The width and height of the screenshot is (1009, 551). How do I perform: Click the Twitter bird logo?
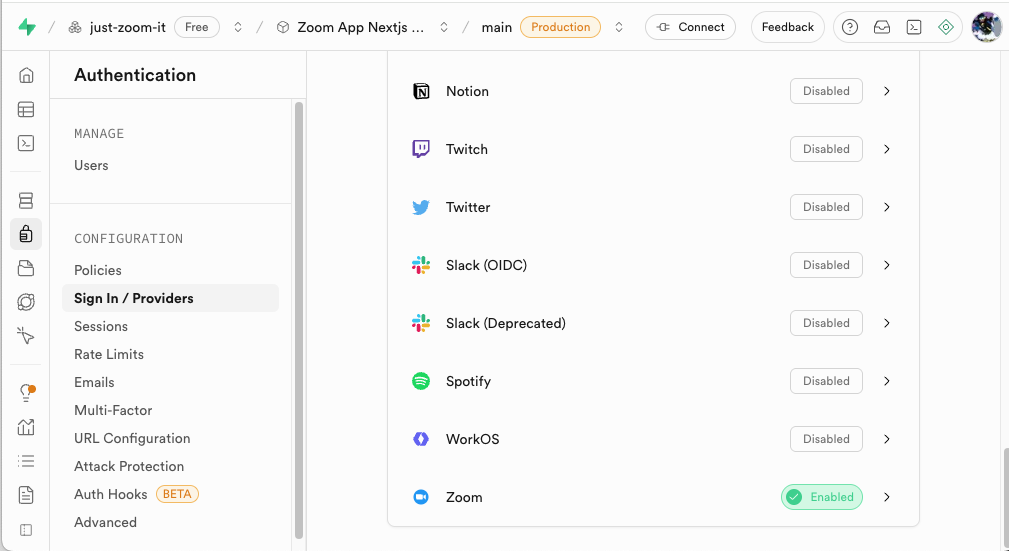click(x=421, y=207)
